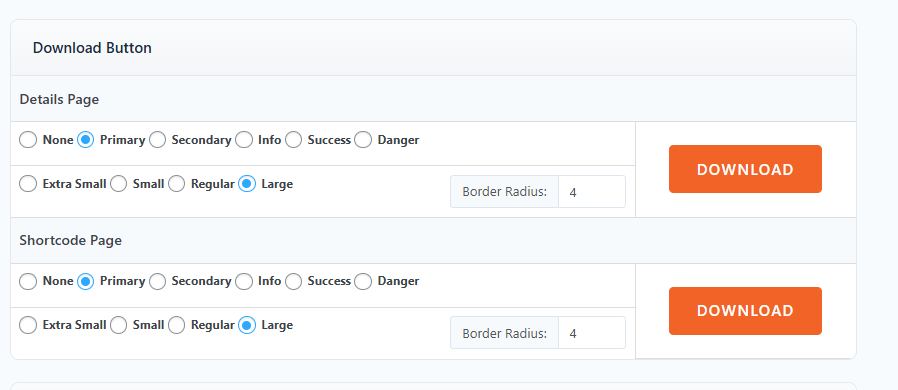Select None style for Details Page
Image resolution: width=898 pixels, height=390 pixels.
[28, 140]
